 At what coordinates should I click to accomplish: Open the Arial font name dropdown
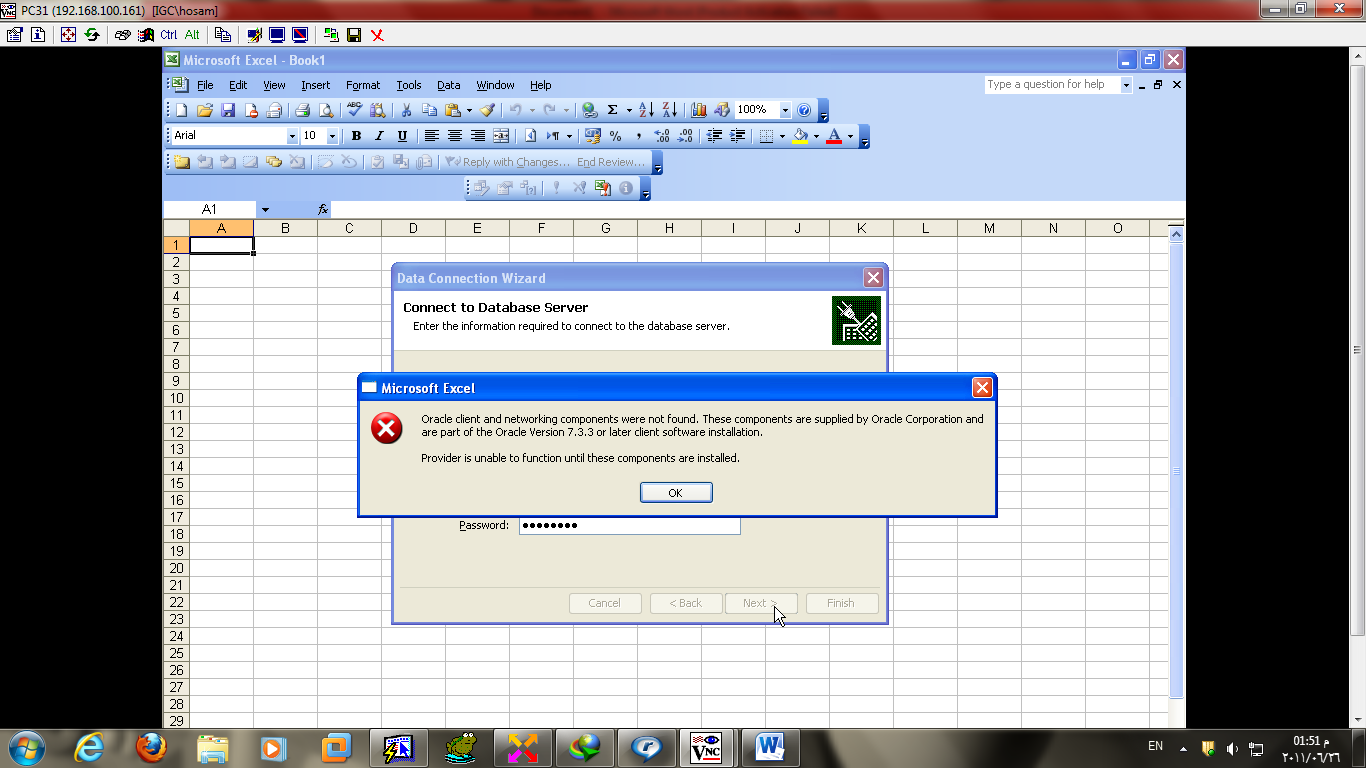click(x=292, y=136)
